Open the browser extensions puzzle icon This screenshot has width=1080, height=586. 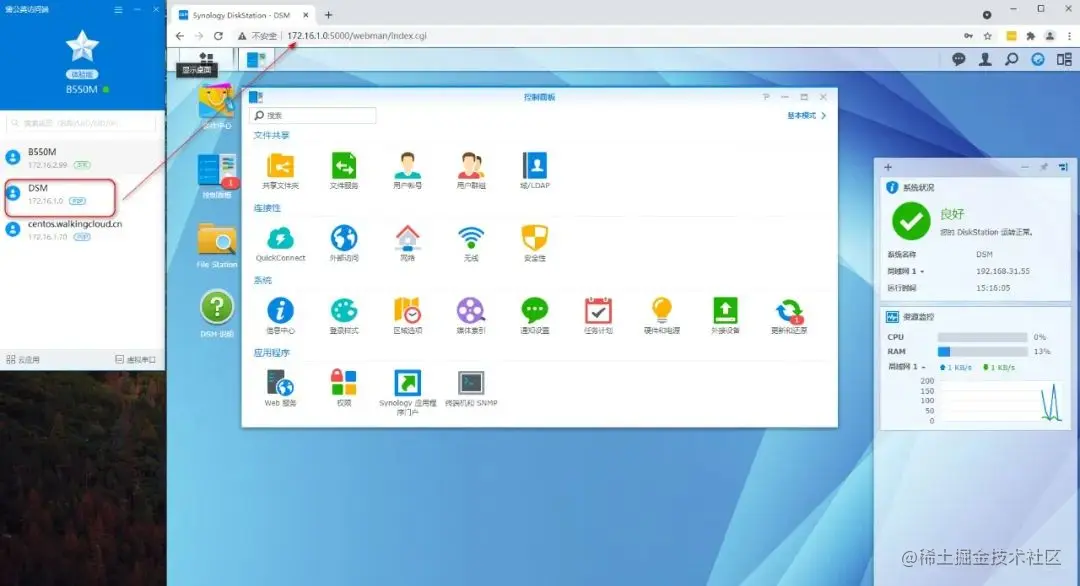pos(1030,36)
